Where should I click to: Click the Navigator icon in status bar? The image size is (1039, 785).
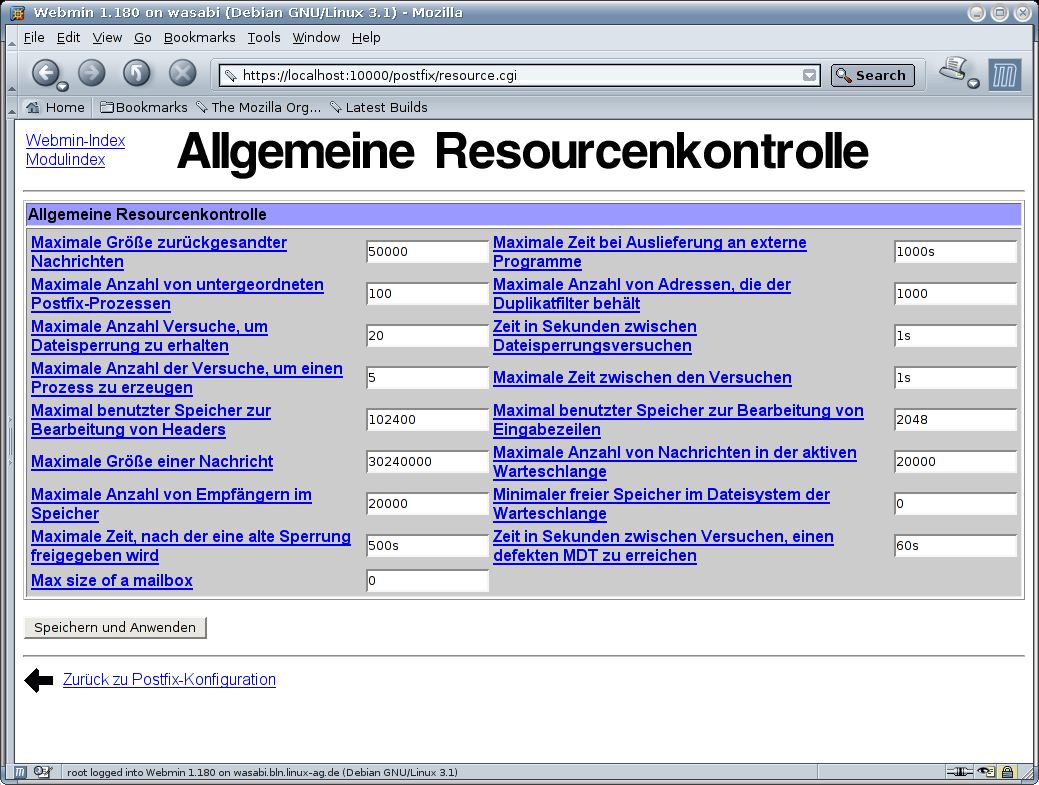pos(21,772)
